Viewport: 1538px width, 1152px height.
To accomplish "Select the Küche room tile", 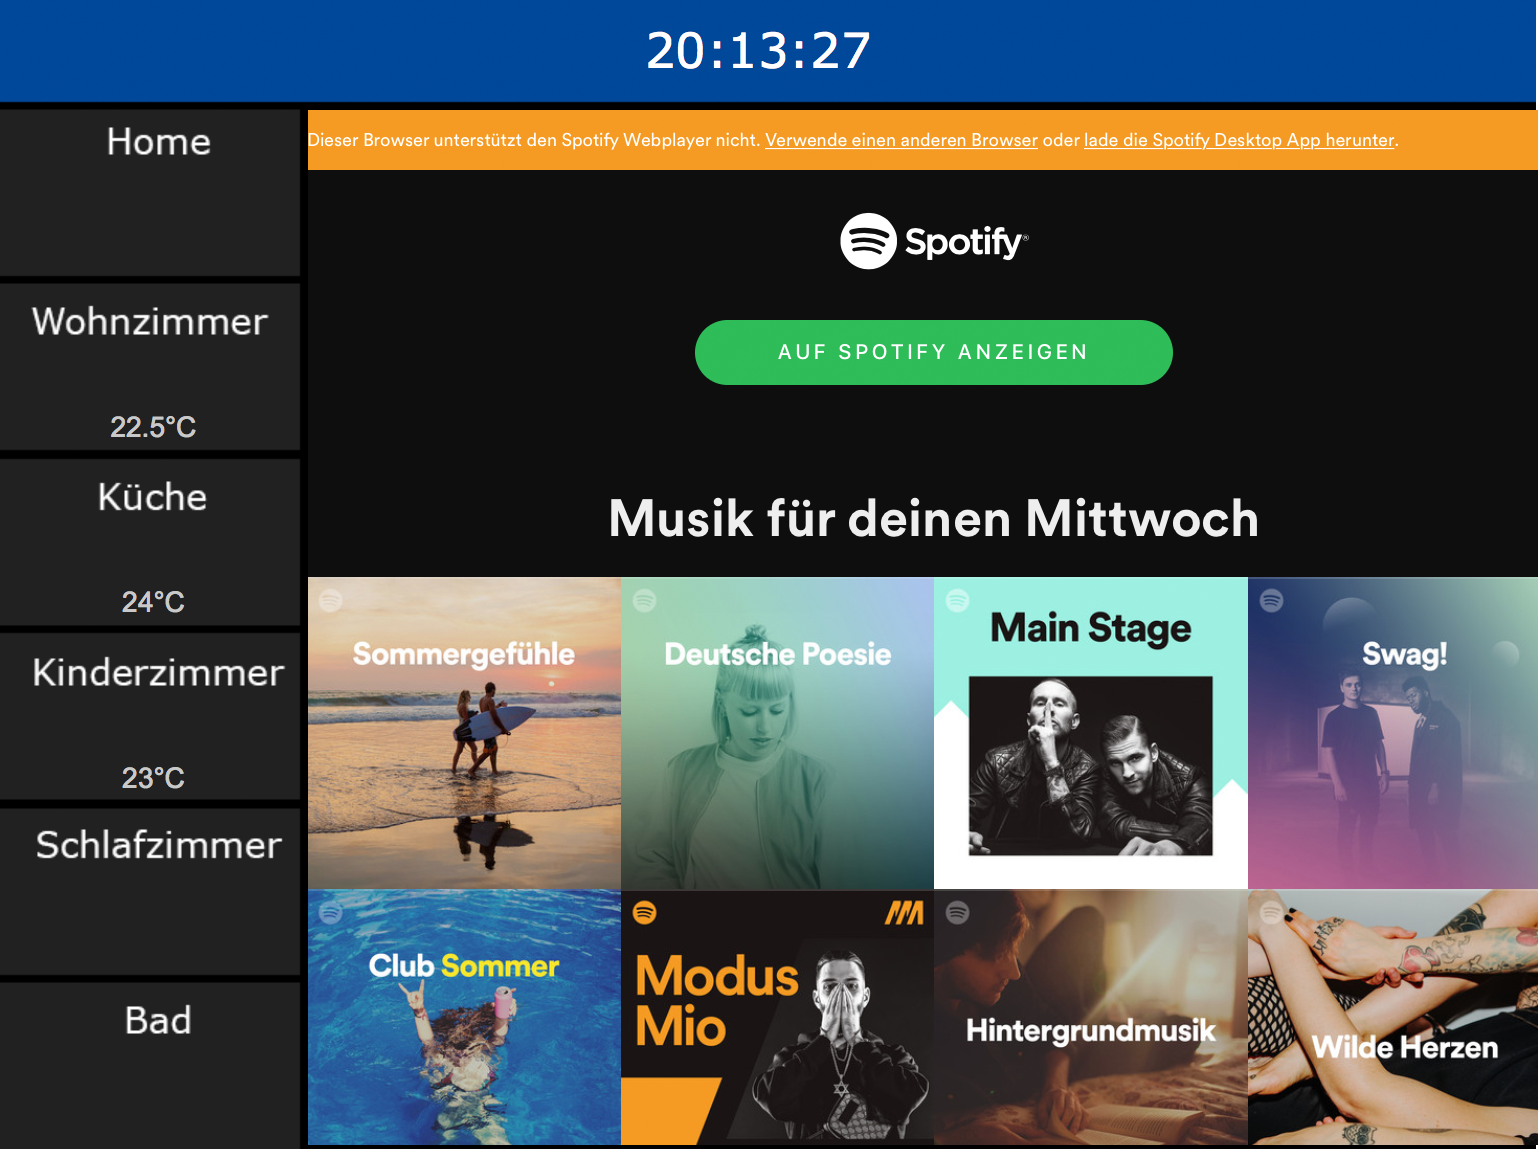I will (150, 542).
